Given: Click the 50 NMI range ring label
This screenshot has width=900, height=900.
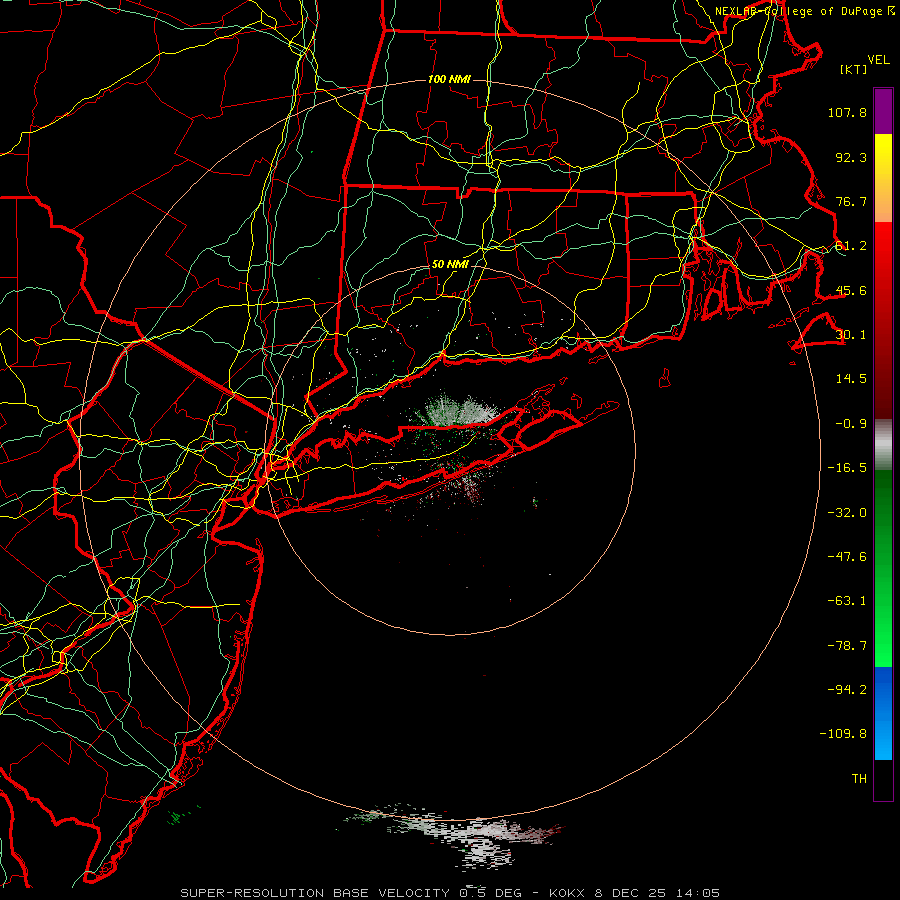Looking at the screenshot, I should (450, 264).
